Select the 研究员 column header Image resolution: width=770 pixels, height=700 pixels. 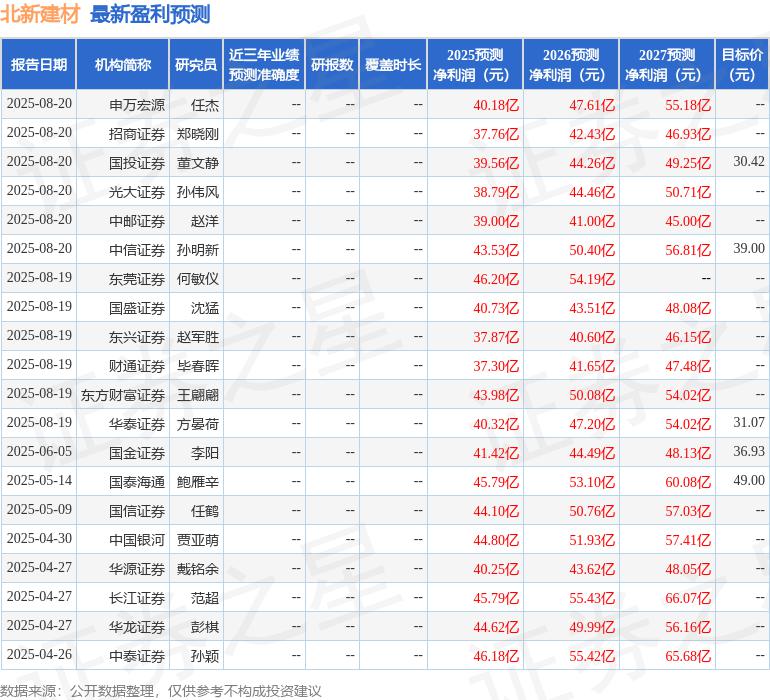196,64
